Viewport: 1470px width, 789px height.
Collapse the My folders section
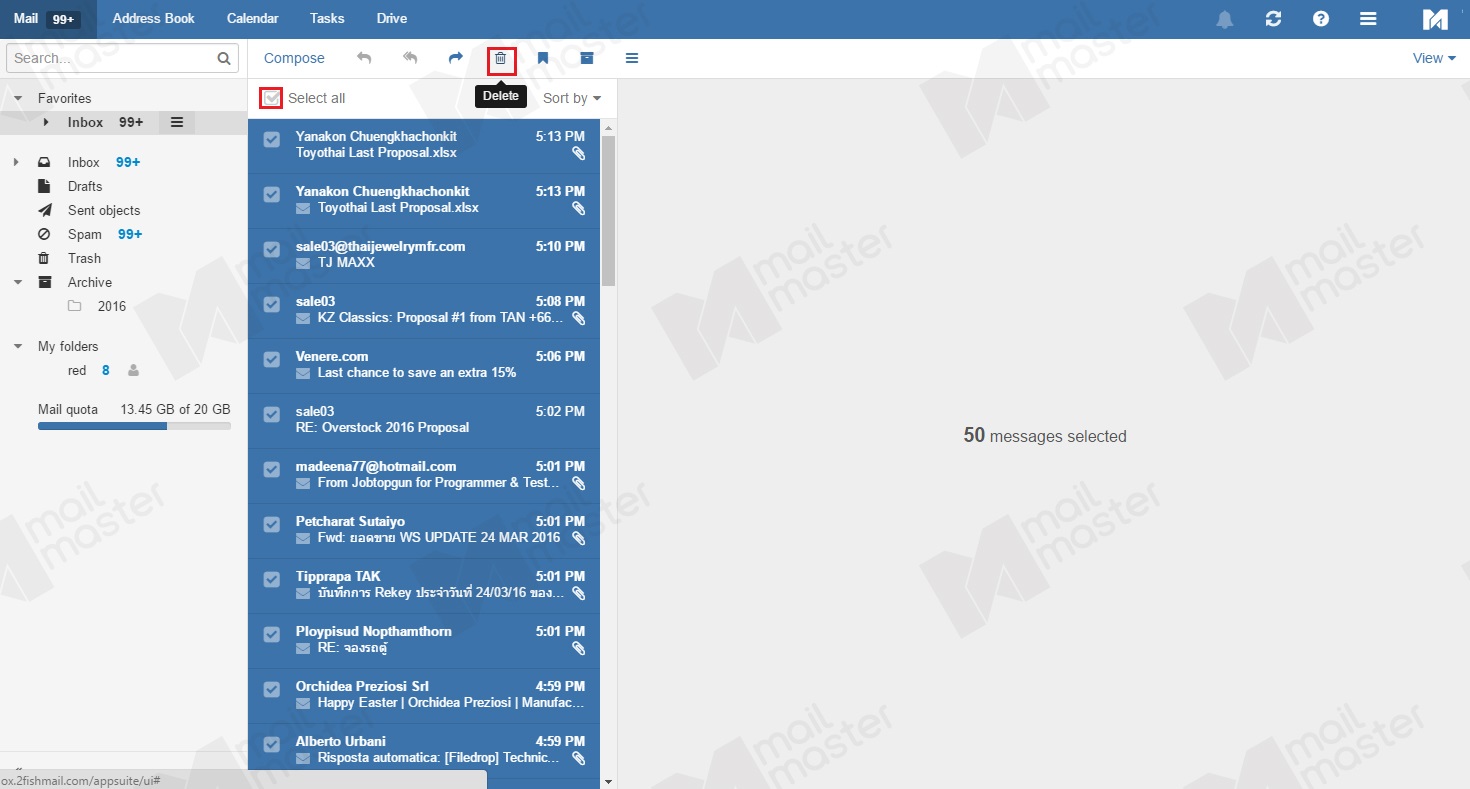click(x=18, y=346)
